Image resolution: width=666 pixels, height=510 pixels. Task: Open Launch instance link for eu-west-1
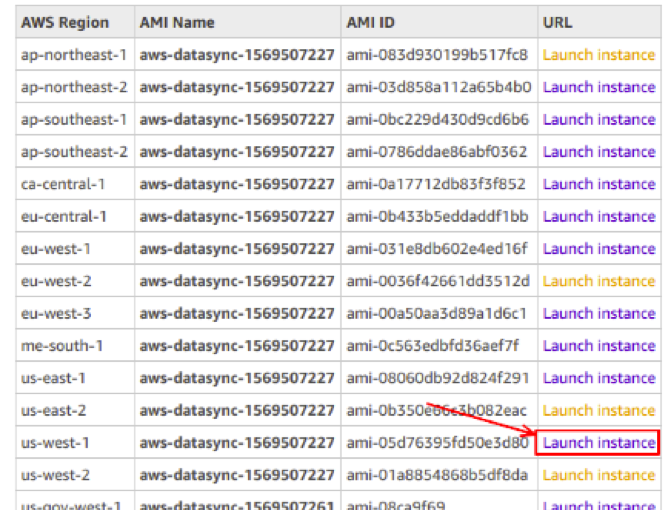599,249
